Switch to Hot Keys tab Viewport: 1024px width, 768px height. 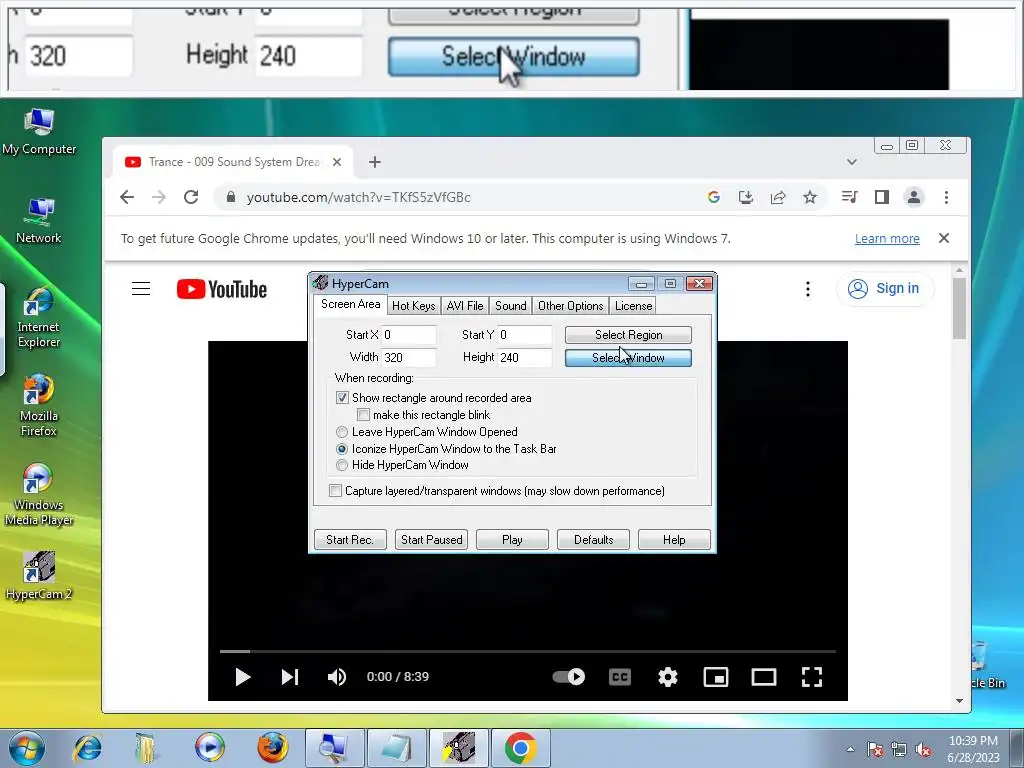point(413,306)
